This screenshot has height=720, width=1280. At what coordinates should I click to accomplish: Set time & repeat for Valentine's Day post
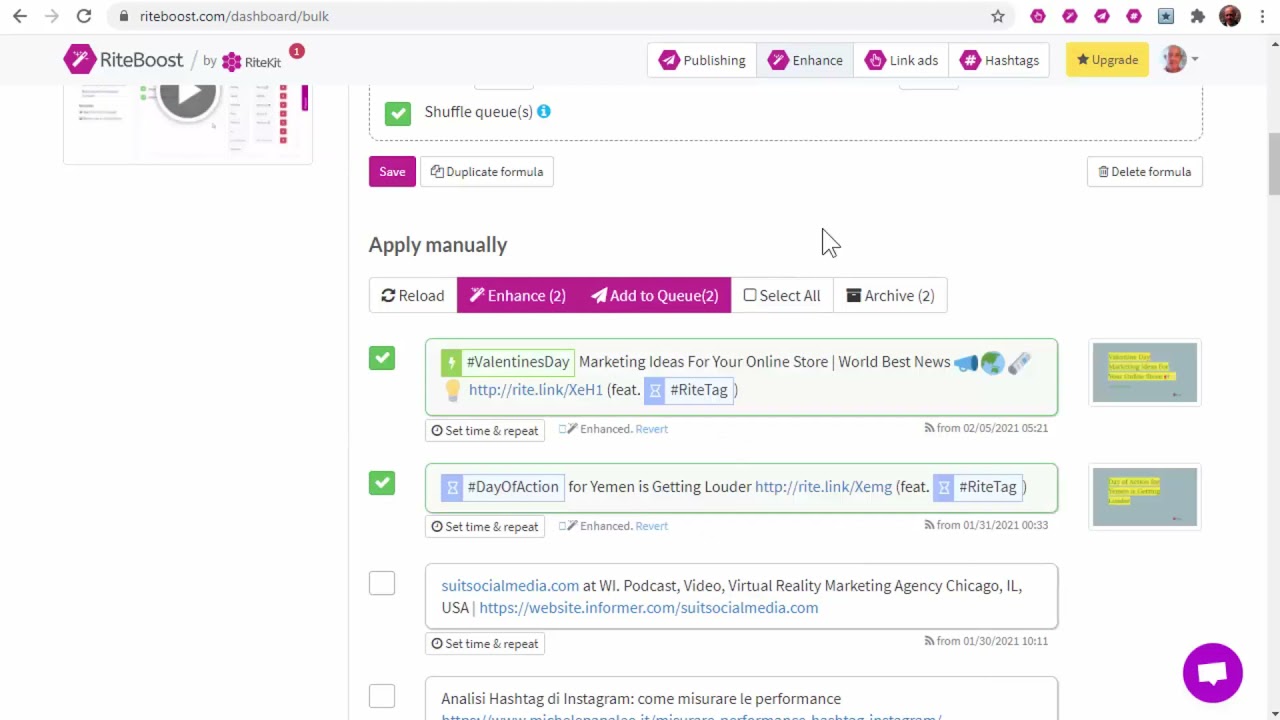coord(485,430)
